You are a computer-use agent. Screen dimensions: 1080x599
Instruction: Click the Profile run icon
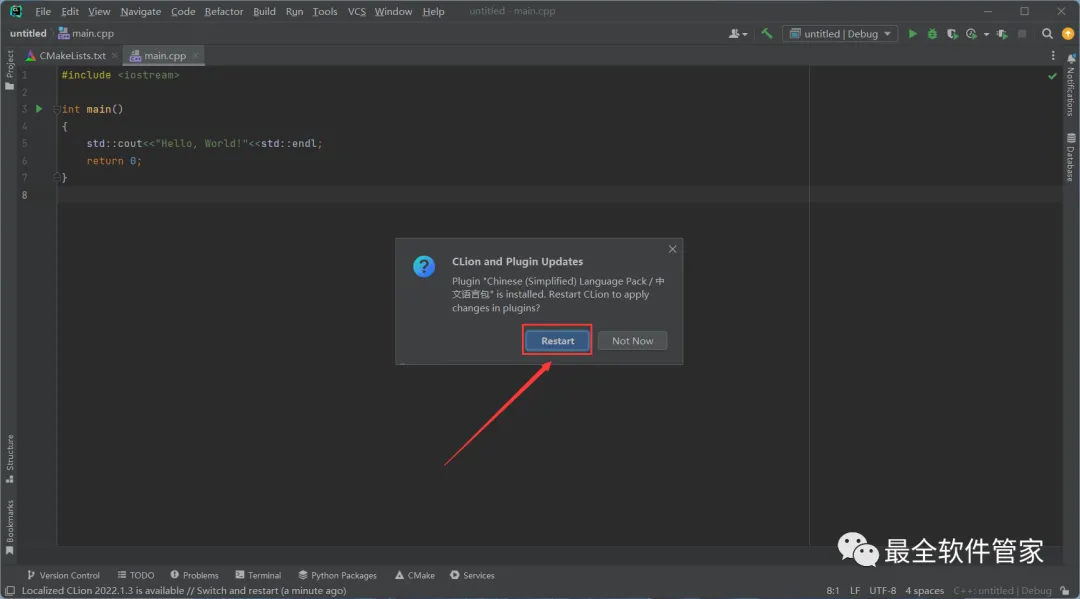click(972, 34)
